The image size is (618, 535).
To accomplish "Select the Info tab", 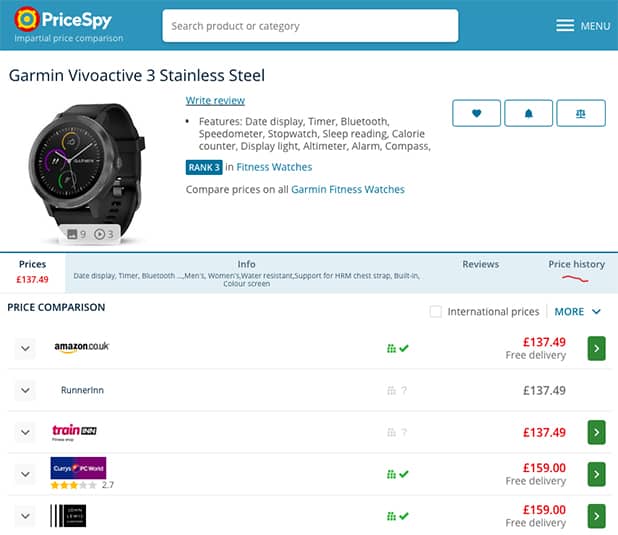I will (246, 264).
